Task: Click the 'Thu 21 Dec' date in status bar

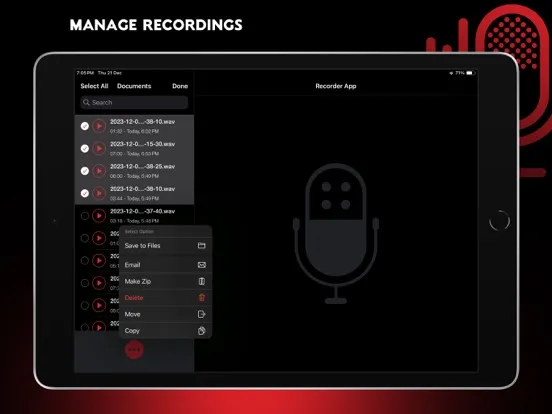Action: click(109, 73)
